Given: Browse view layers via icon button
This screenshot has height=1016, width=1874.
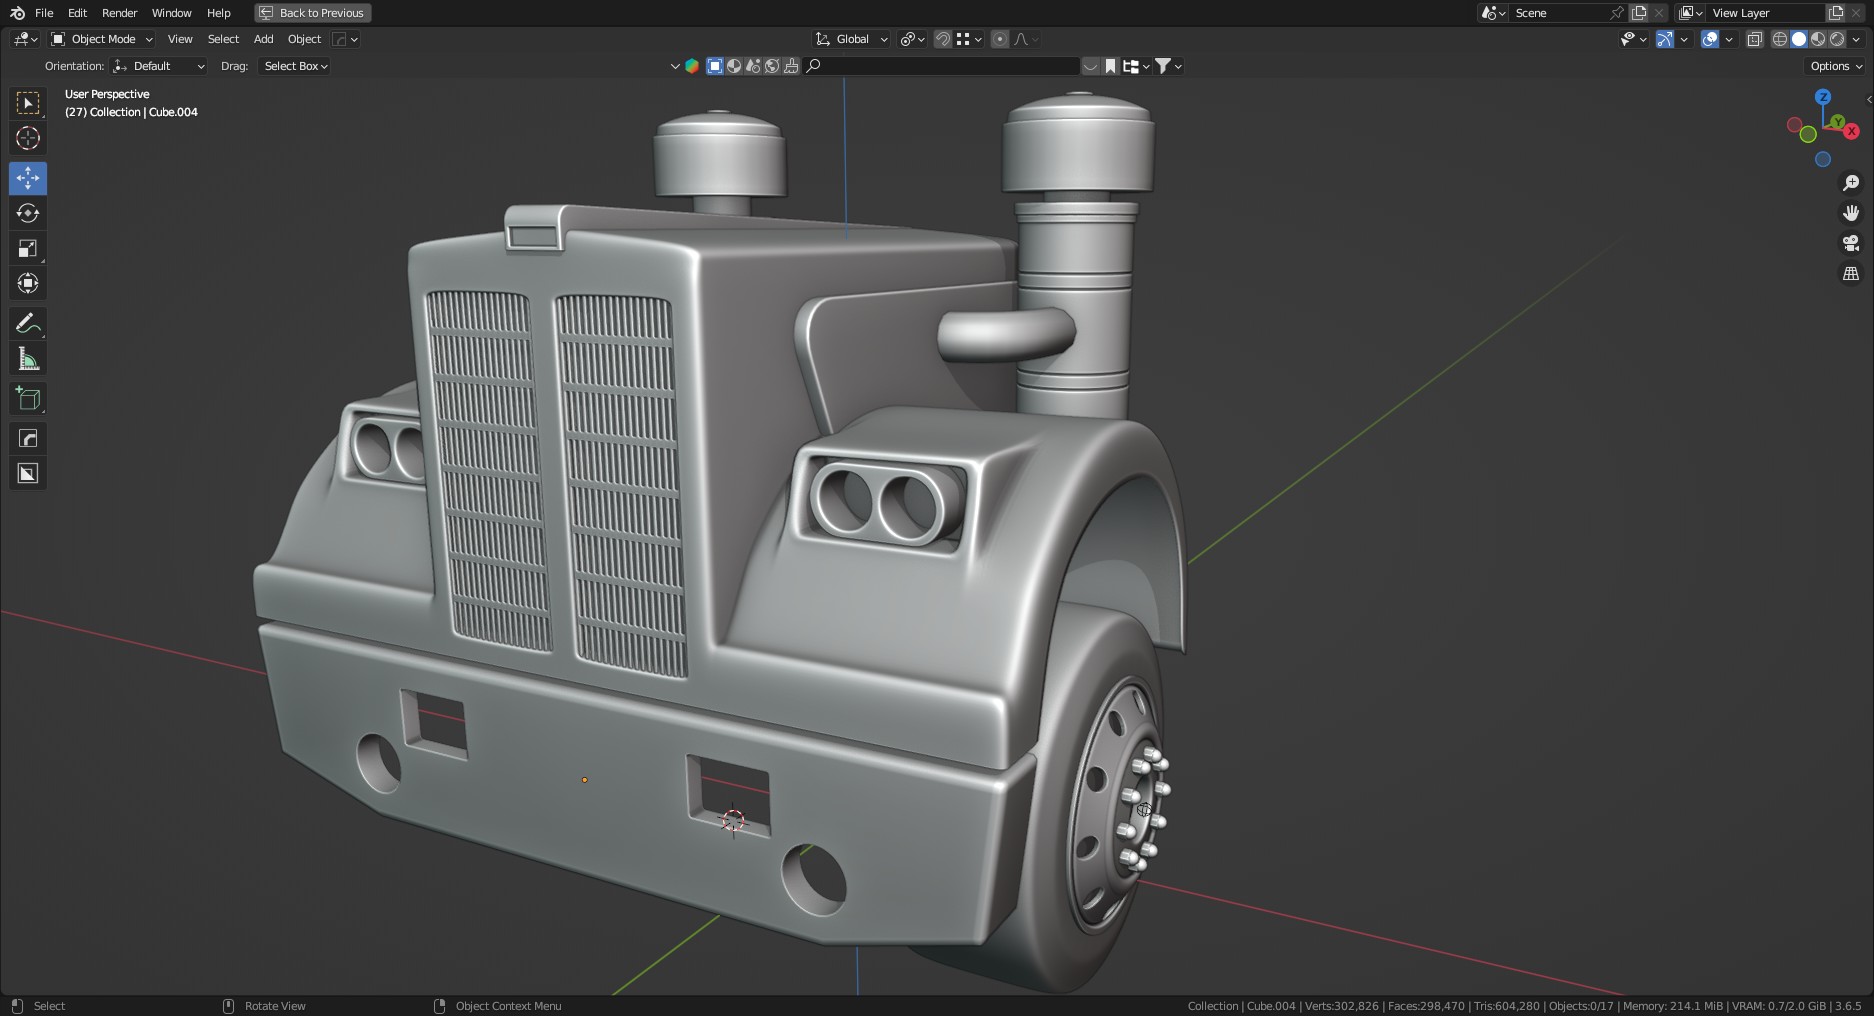Looking at the screenshot, I should [1691, 13].
